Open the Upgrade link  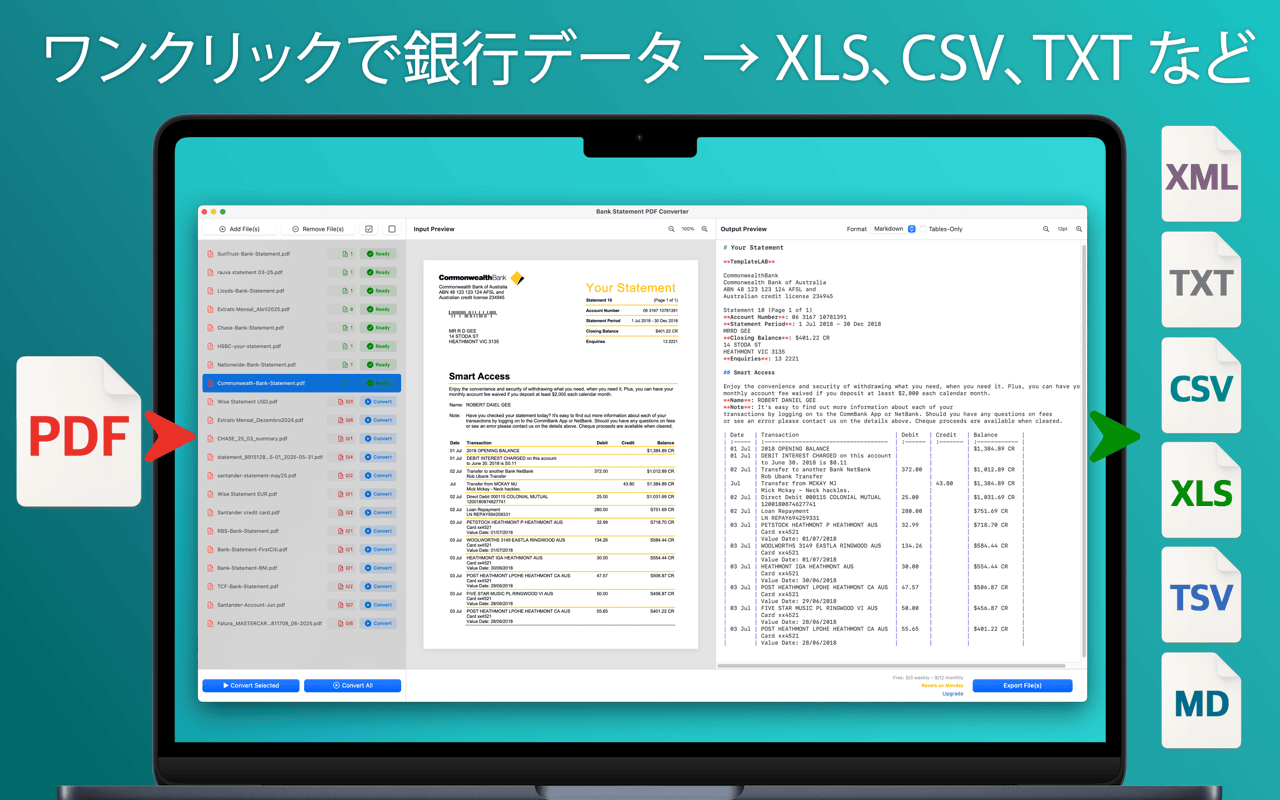(x=953, y=694)
